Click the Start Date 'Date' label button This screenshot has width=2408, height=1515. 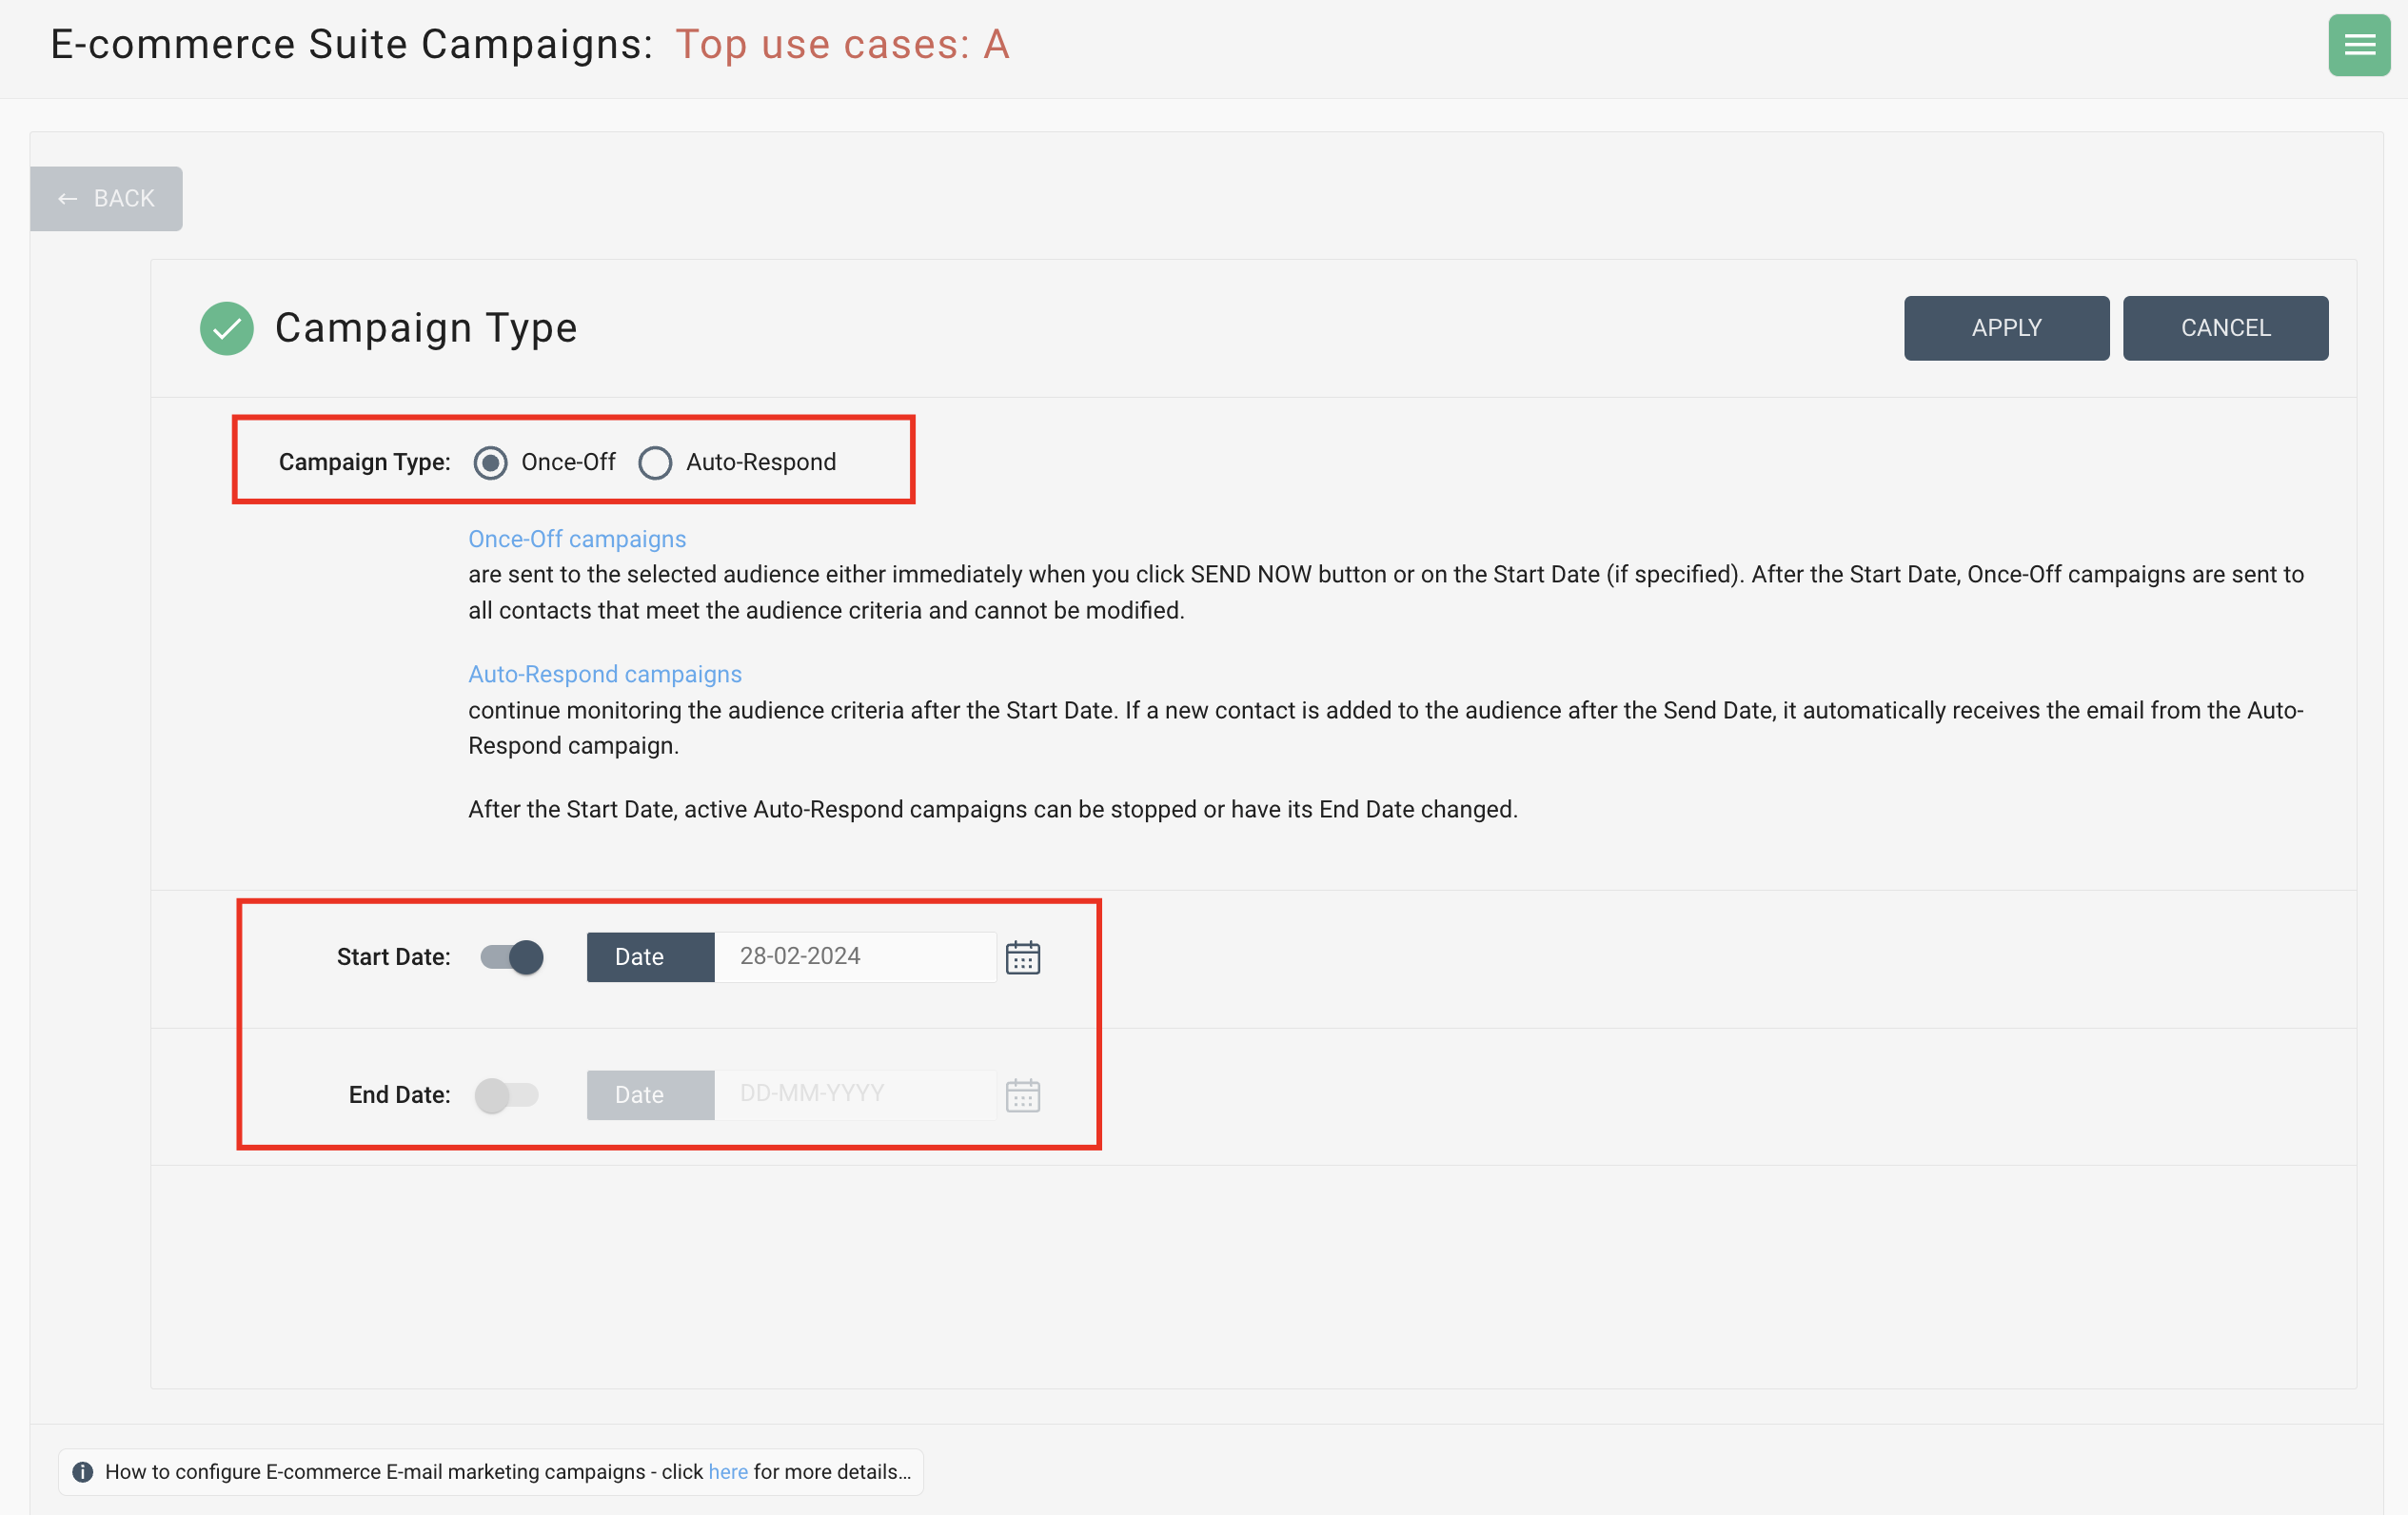(650, 957)
